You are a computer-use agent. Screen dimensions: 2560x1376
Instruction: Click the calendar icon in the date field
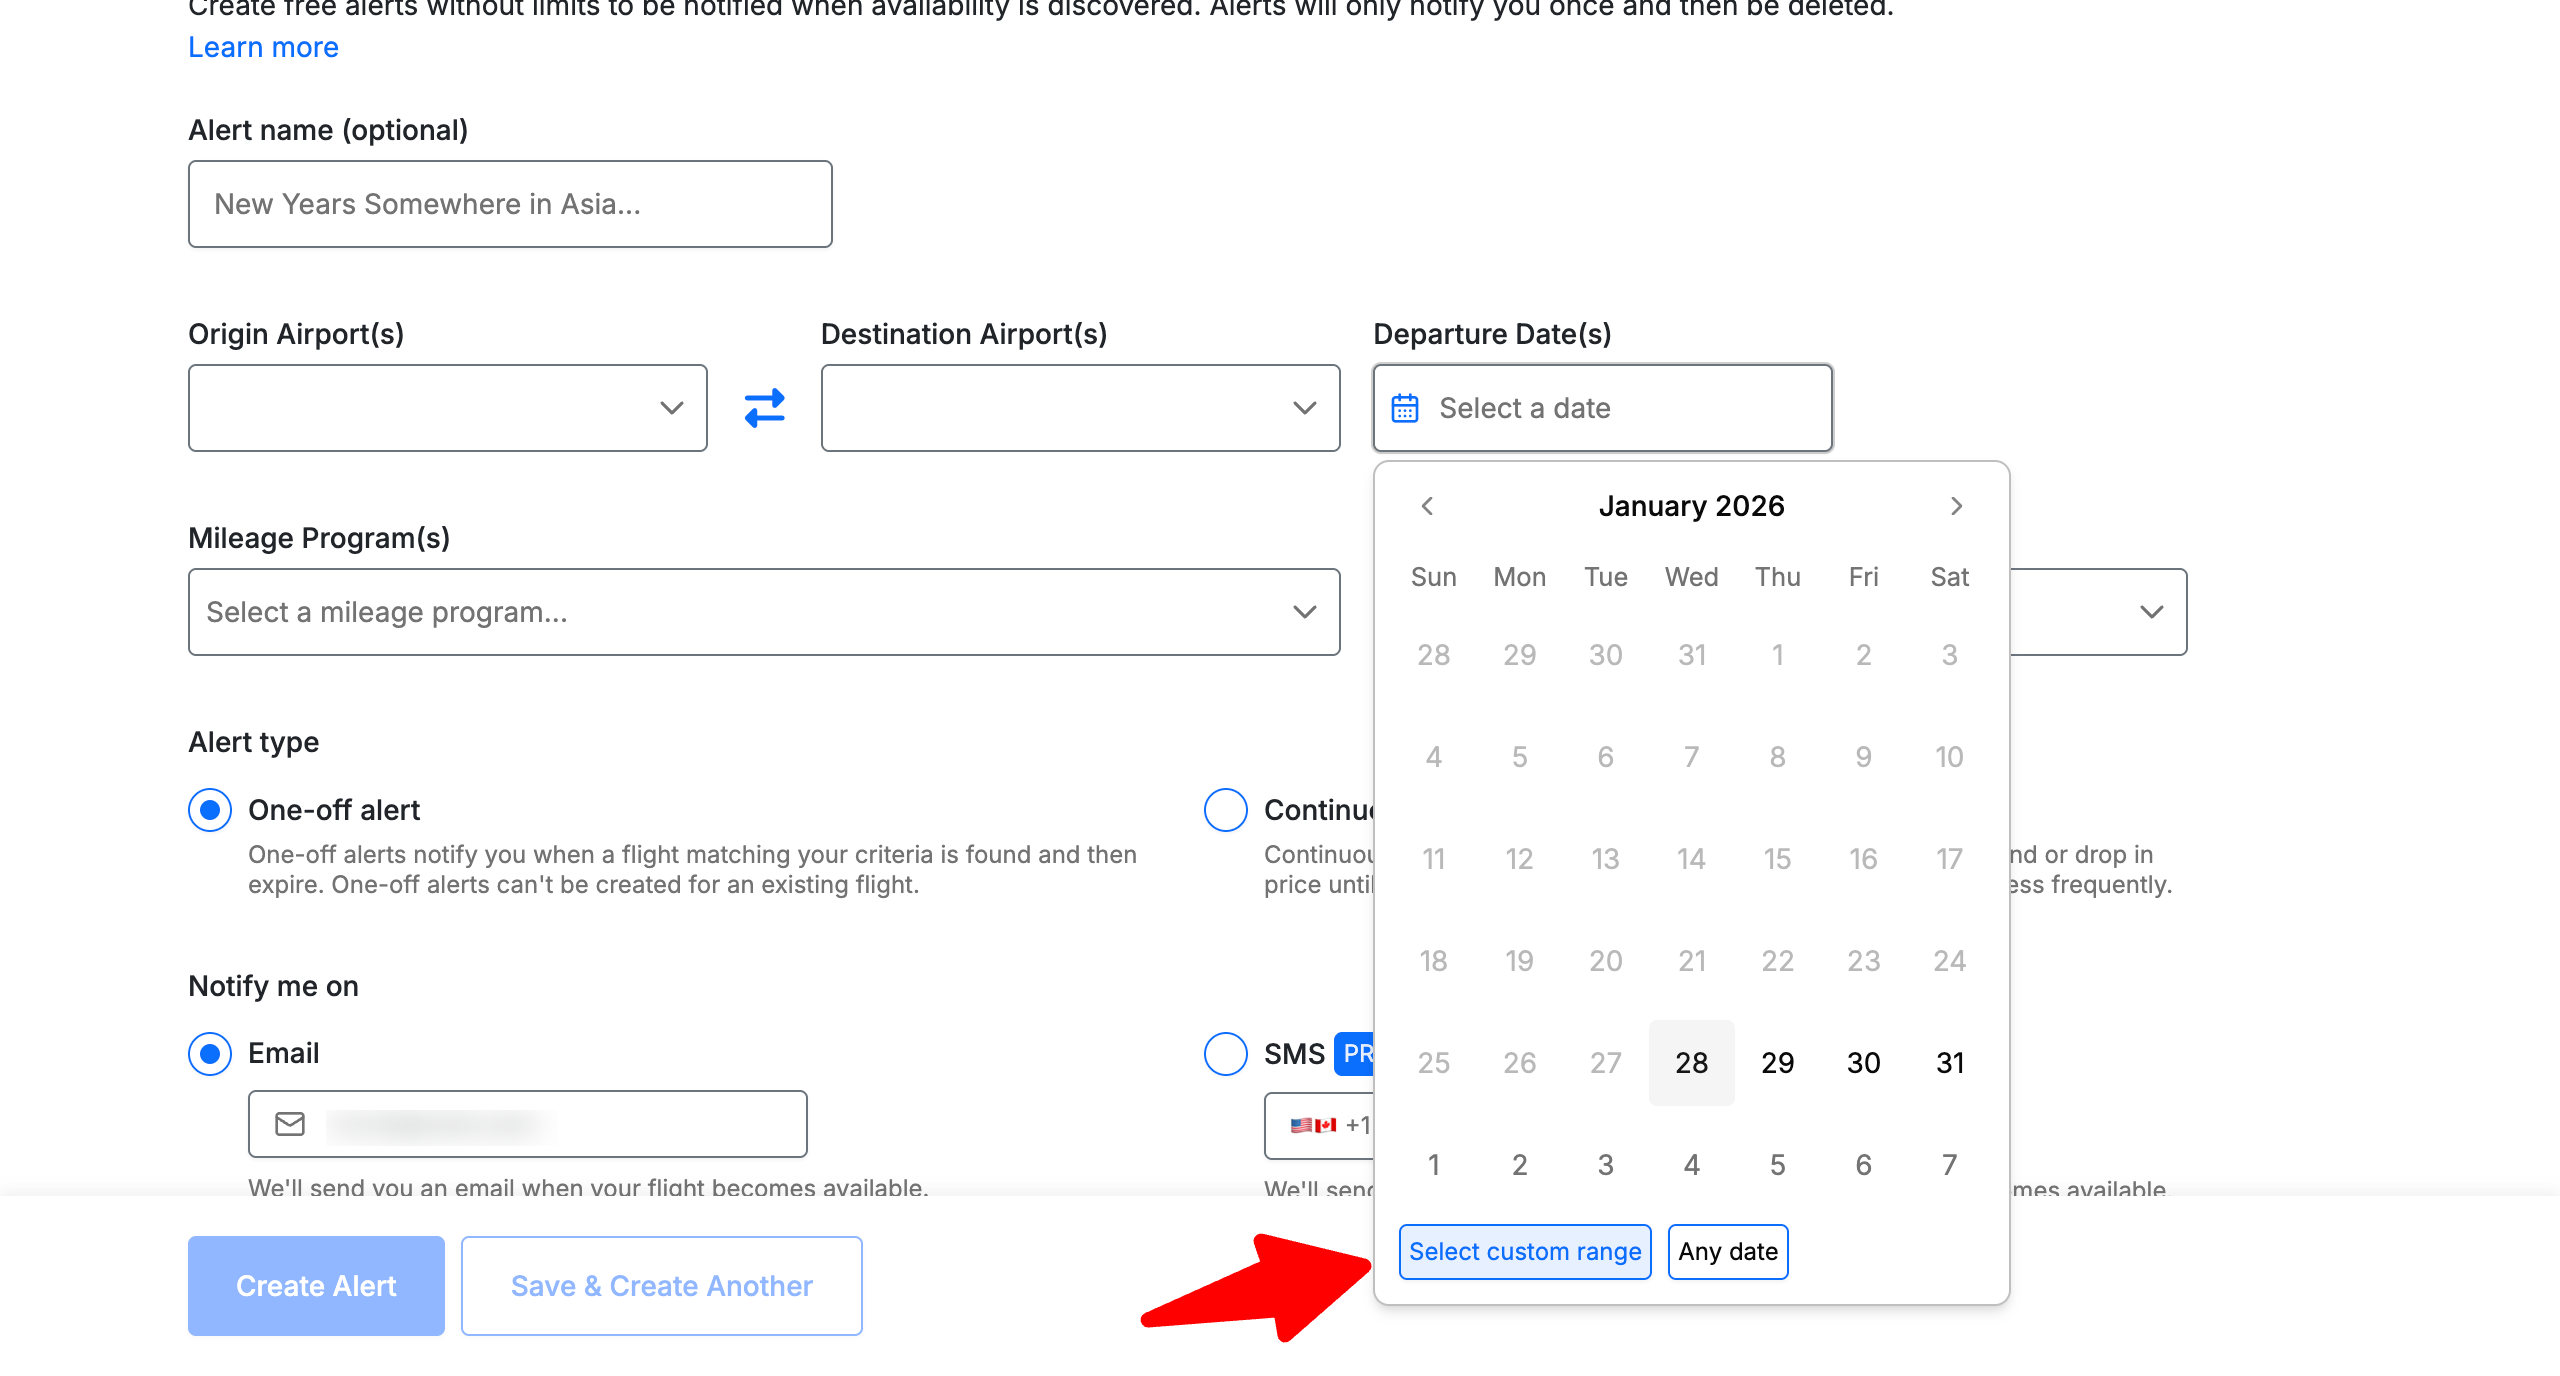tap(1405, 408)
